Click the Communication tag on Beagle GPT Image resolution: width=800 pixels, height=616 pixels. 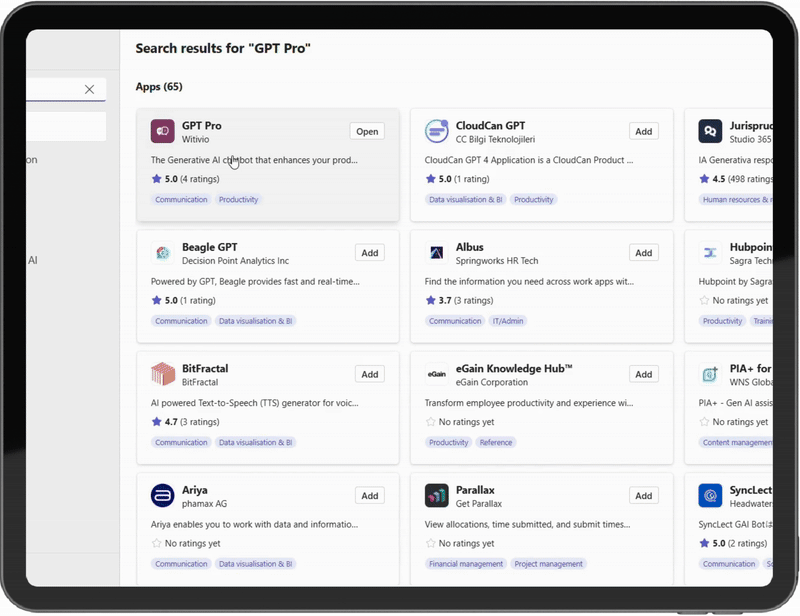[x=181, y=321]
